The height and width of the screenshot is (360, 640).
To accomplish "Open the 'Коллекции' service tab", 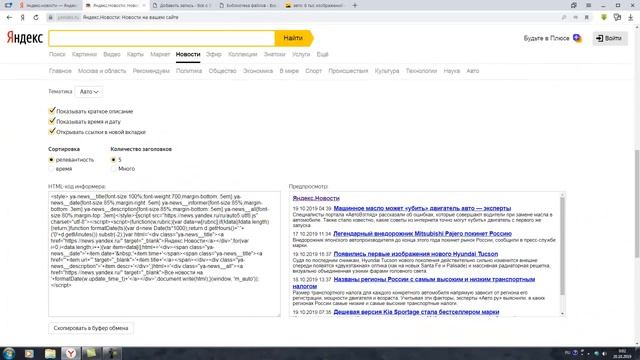I will [x=242, y=54].
